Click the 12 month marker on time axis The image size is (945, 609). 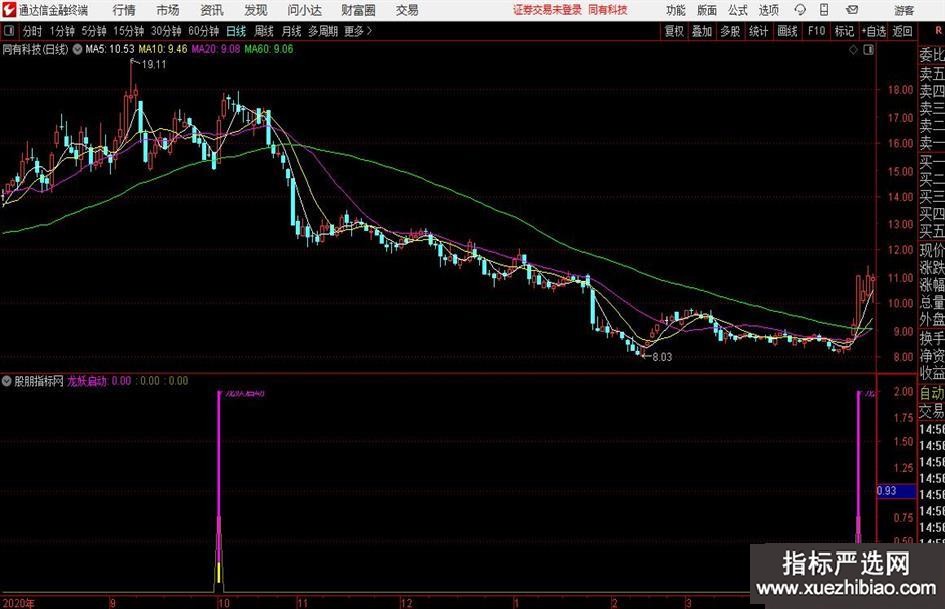[407, 603]
